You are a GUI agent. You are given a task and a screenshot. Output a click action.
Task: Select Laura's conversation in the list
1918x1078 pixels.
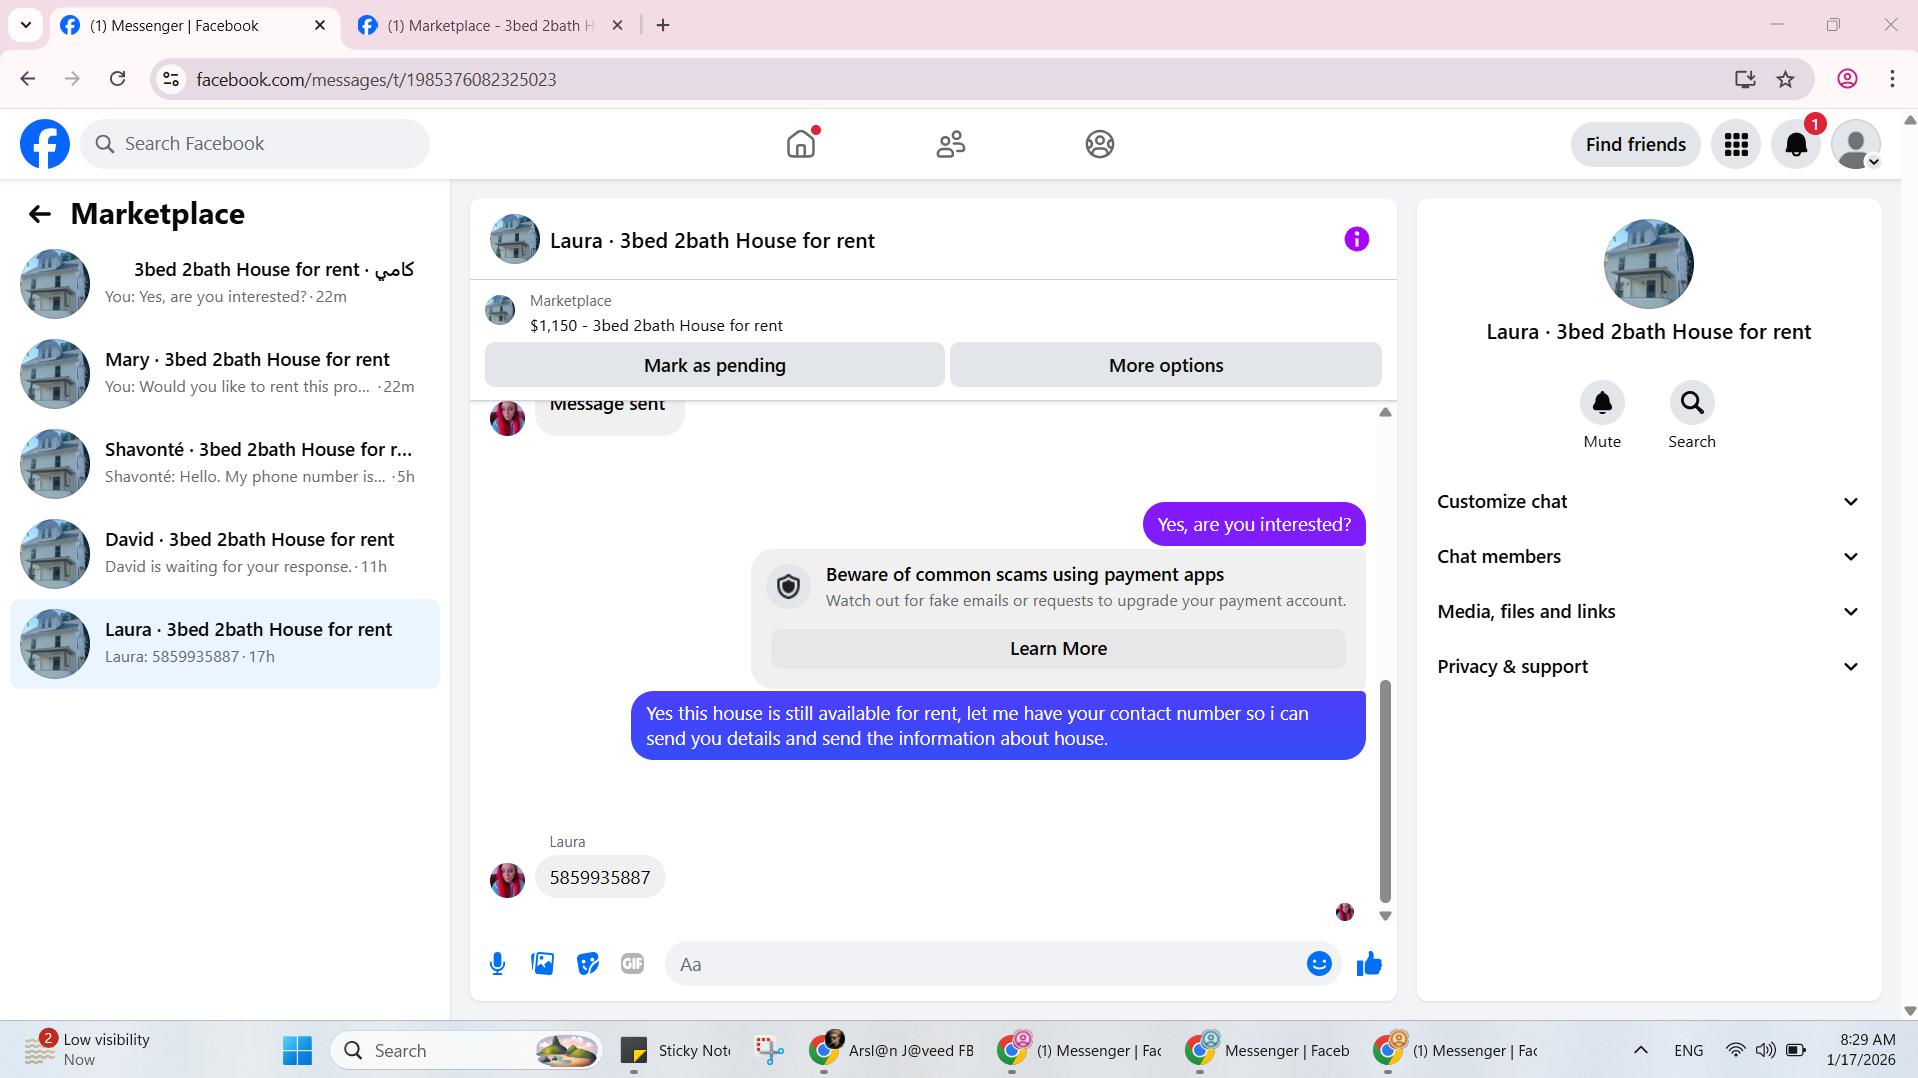pos(225,644)
